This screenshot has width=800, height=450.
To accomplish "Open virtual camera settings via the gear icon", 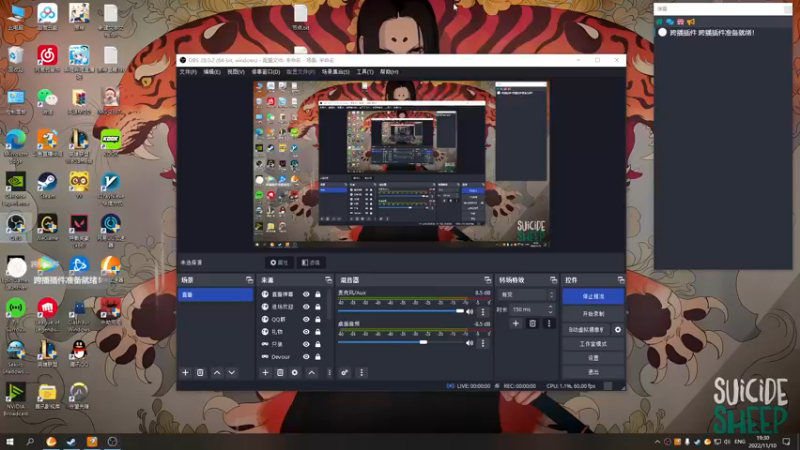I will [618, 330].
